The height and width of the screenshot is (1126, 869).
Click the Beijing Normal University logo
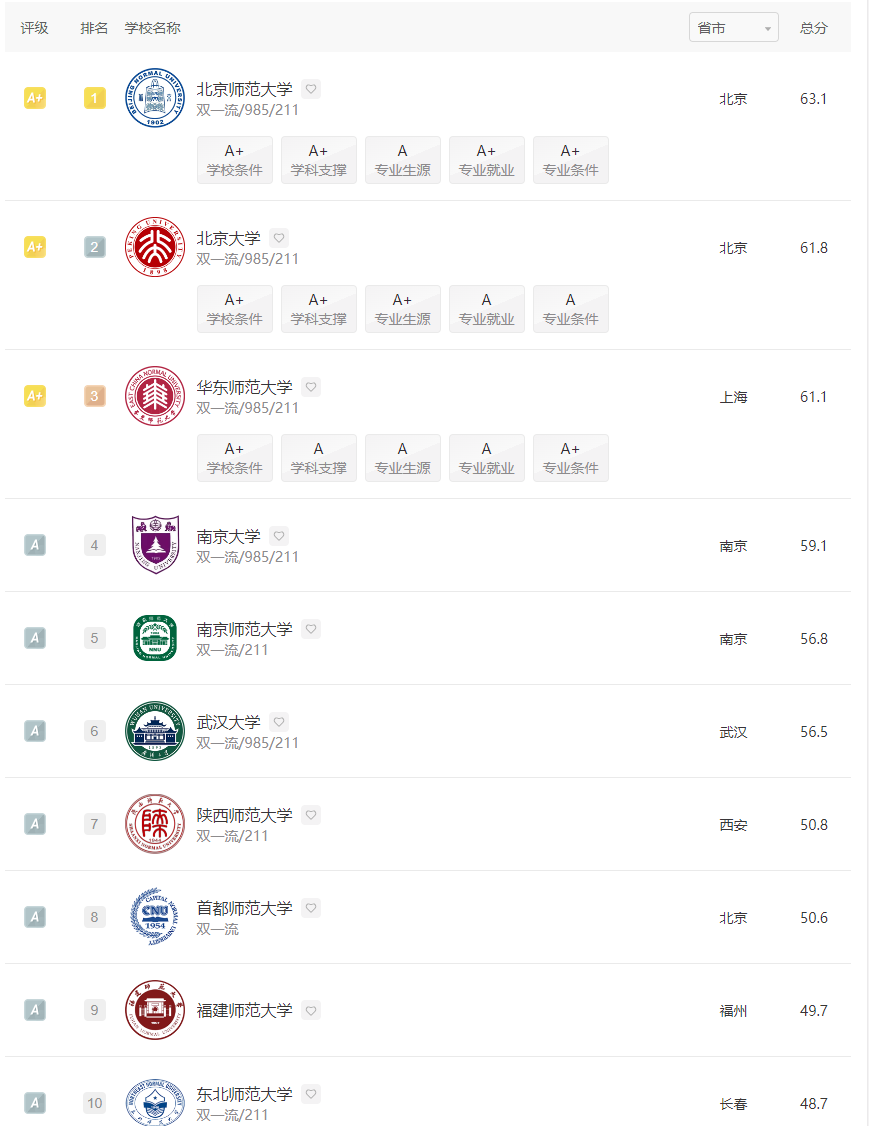tap(155, 98)
